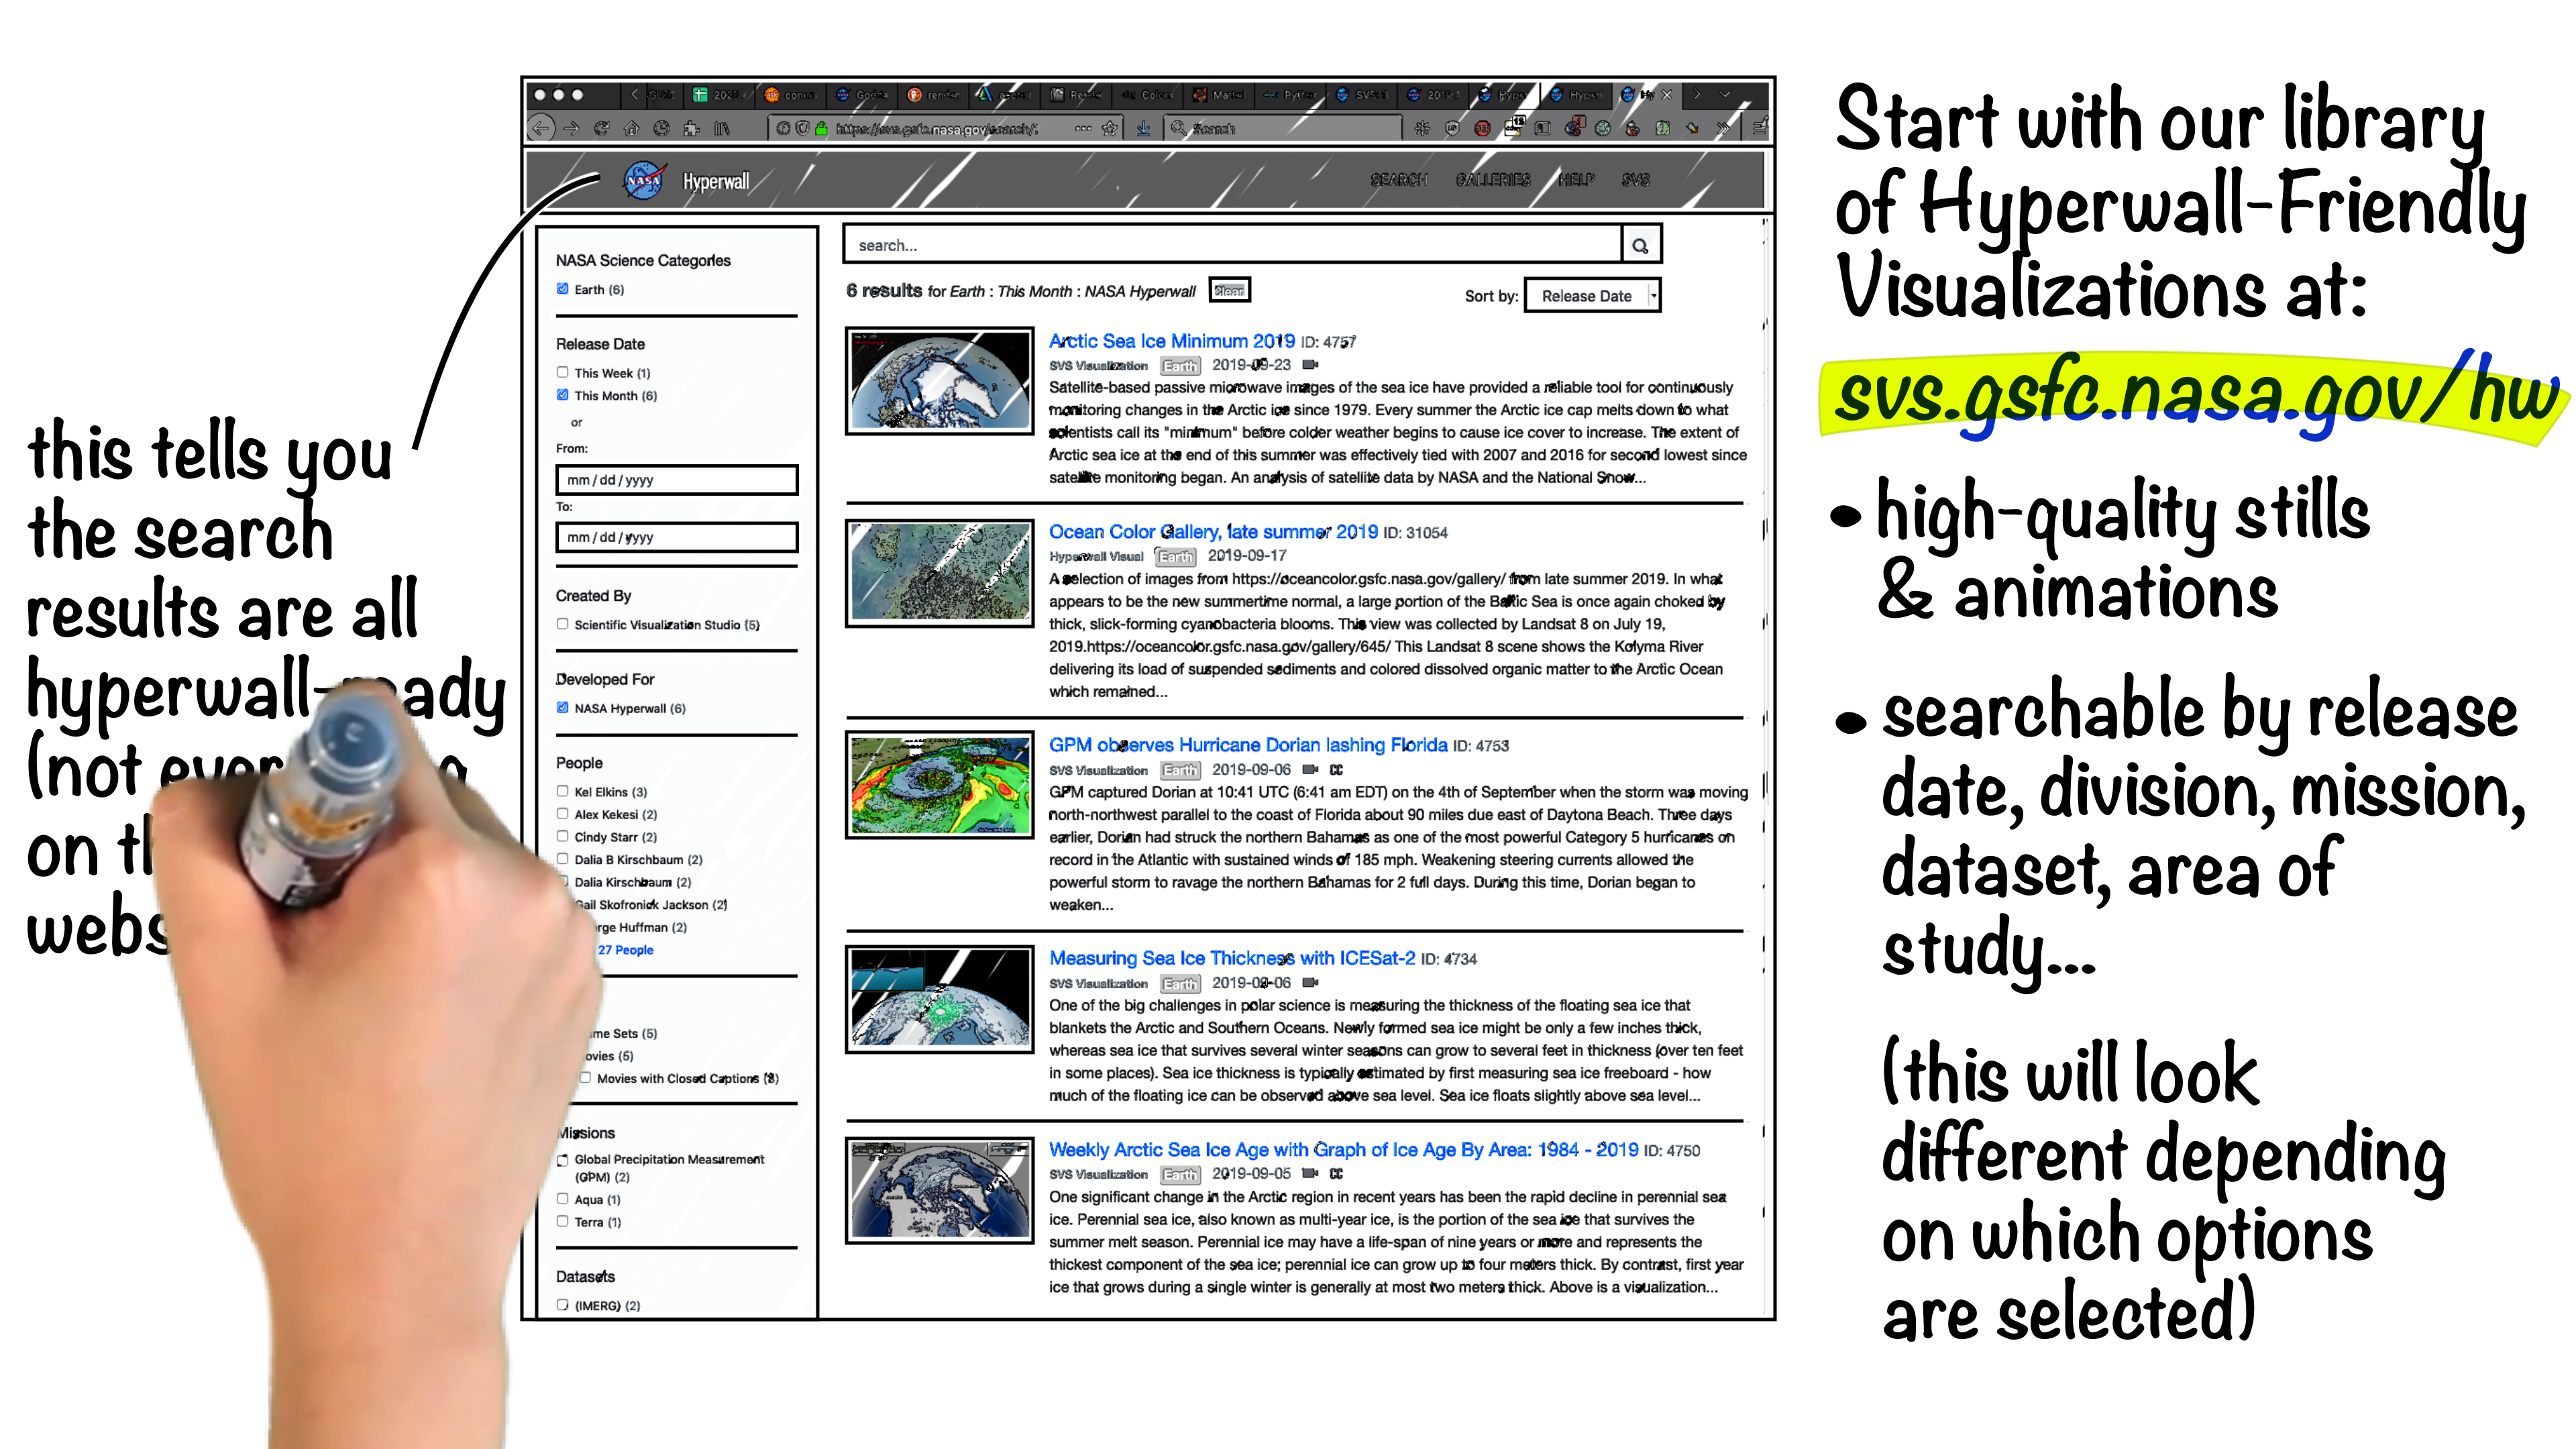Open the SEARCH menu item in the Hyperwall header
The height and width of the screenshot is (1449, 2576).
tap(1398, 180)
